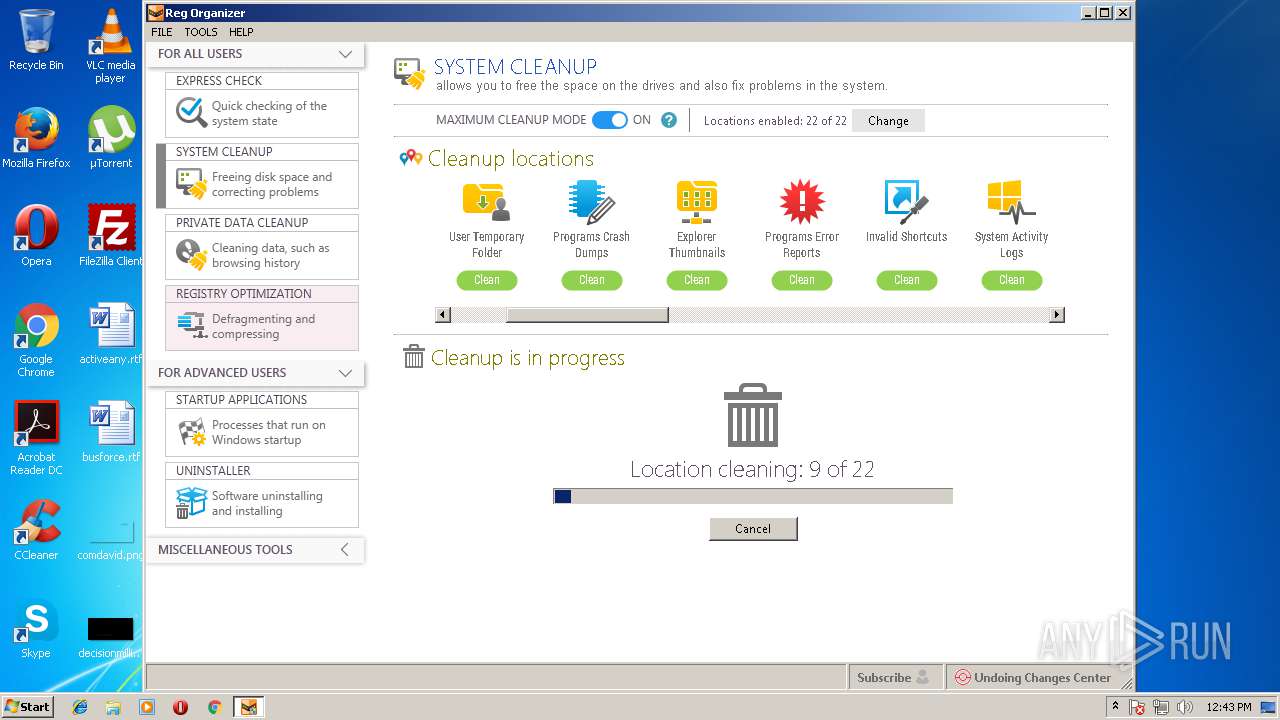Open the FILE menu
The image size is (1280, 720).
point(161,32)
